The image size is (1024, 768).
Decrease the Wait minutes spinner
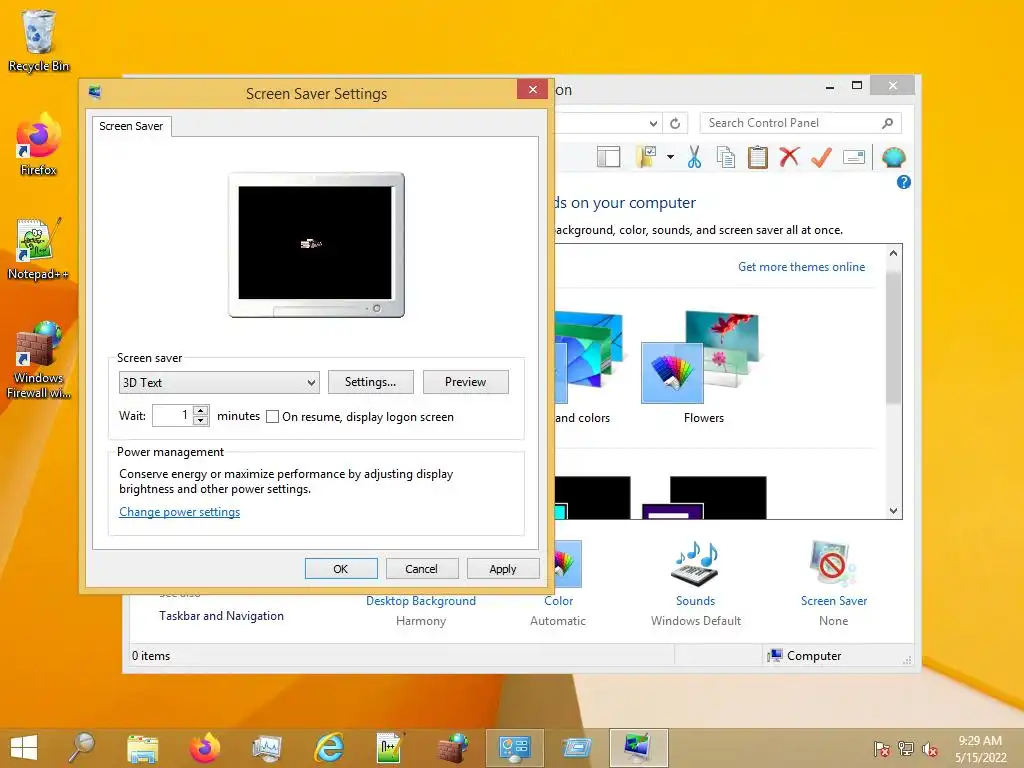pyautogui.click(x=201, y=421)
